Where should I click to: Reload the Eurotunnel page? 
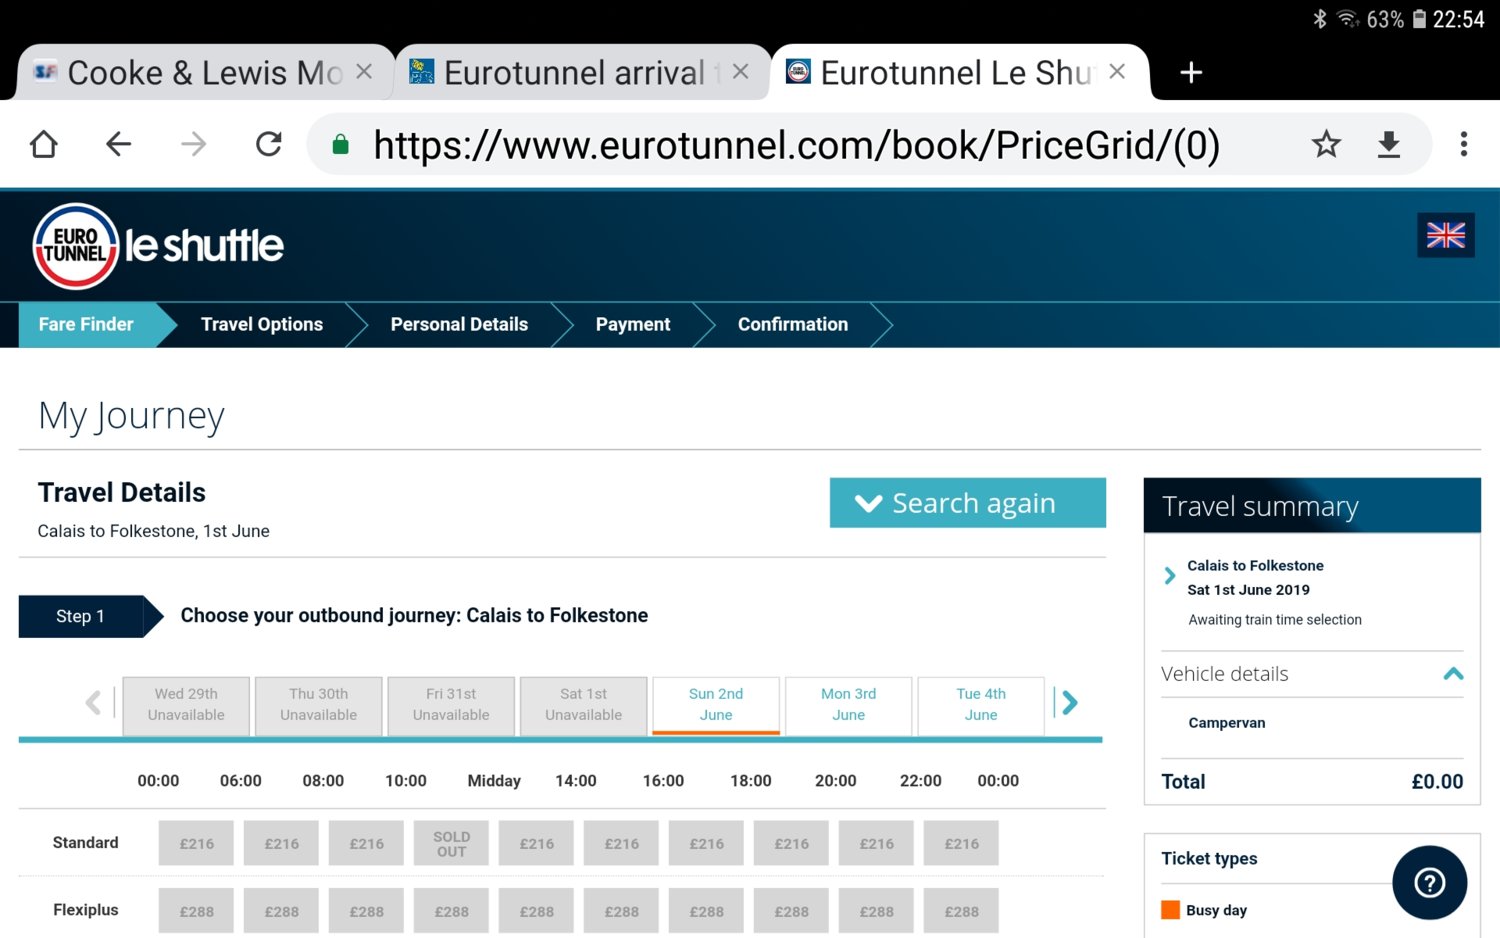268,145
